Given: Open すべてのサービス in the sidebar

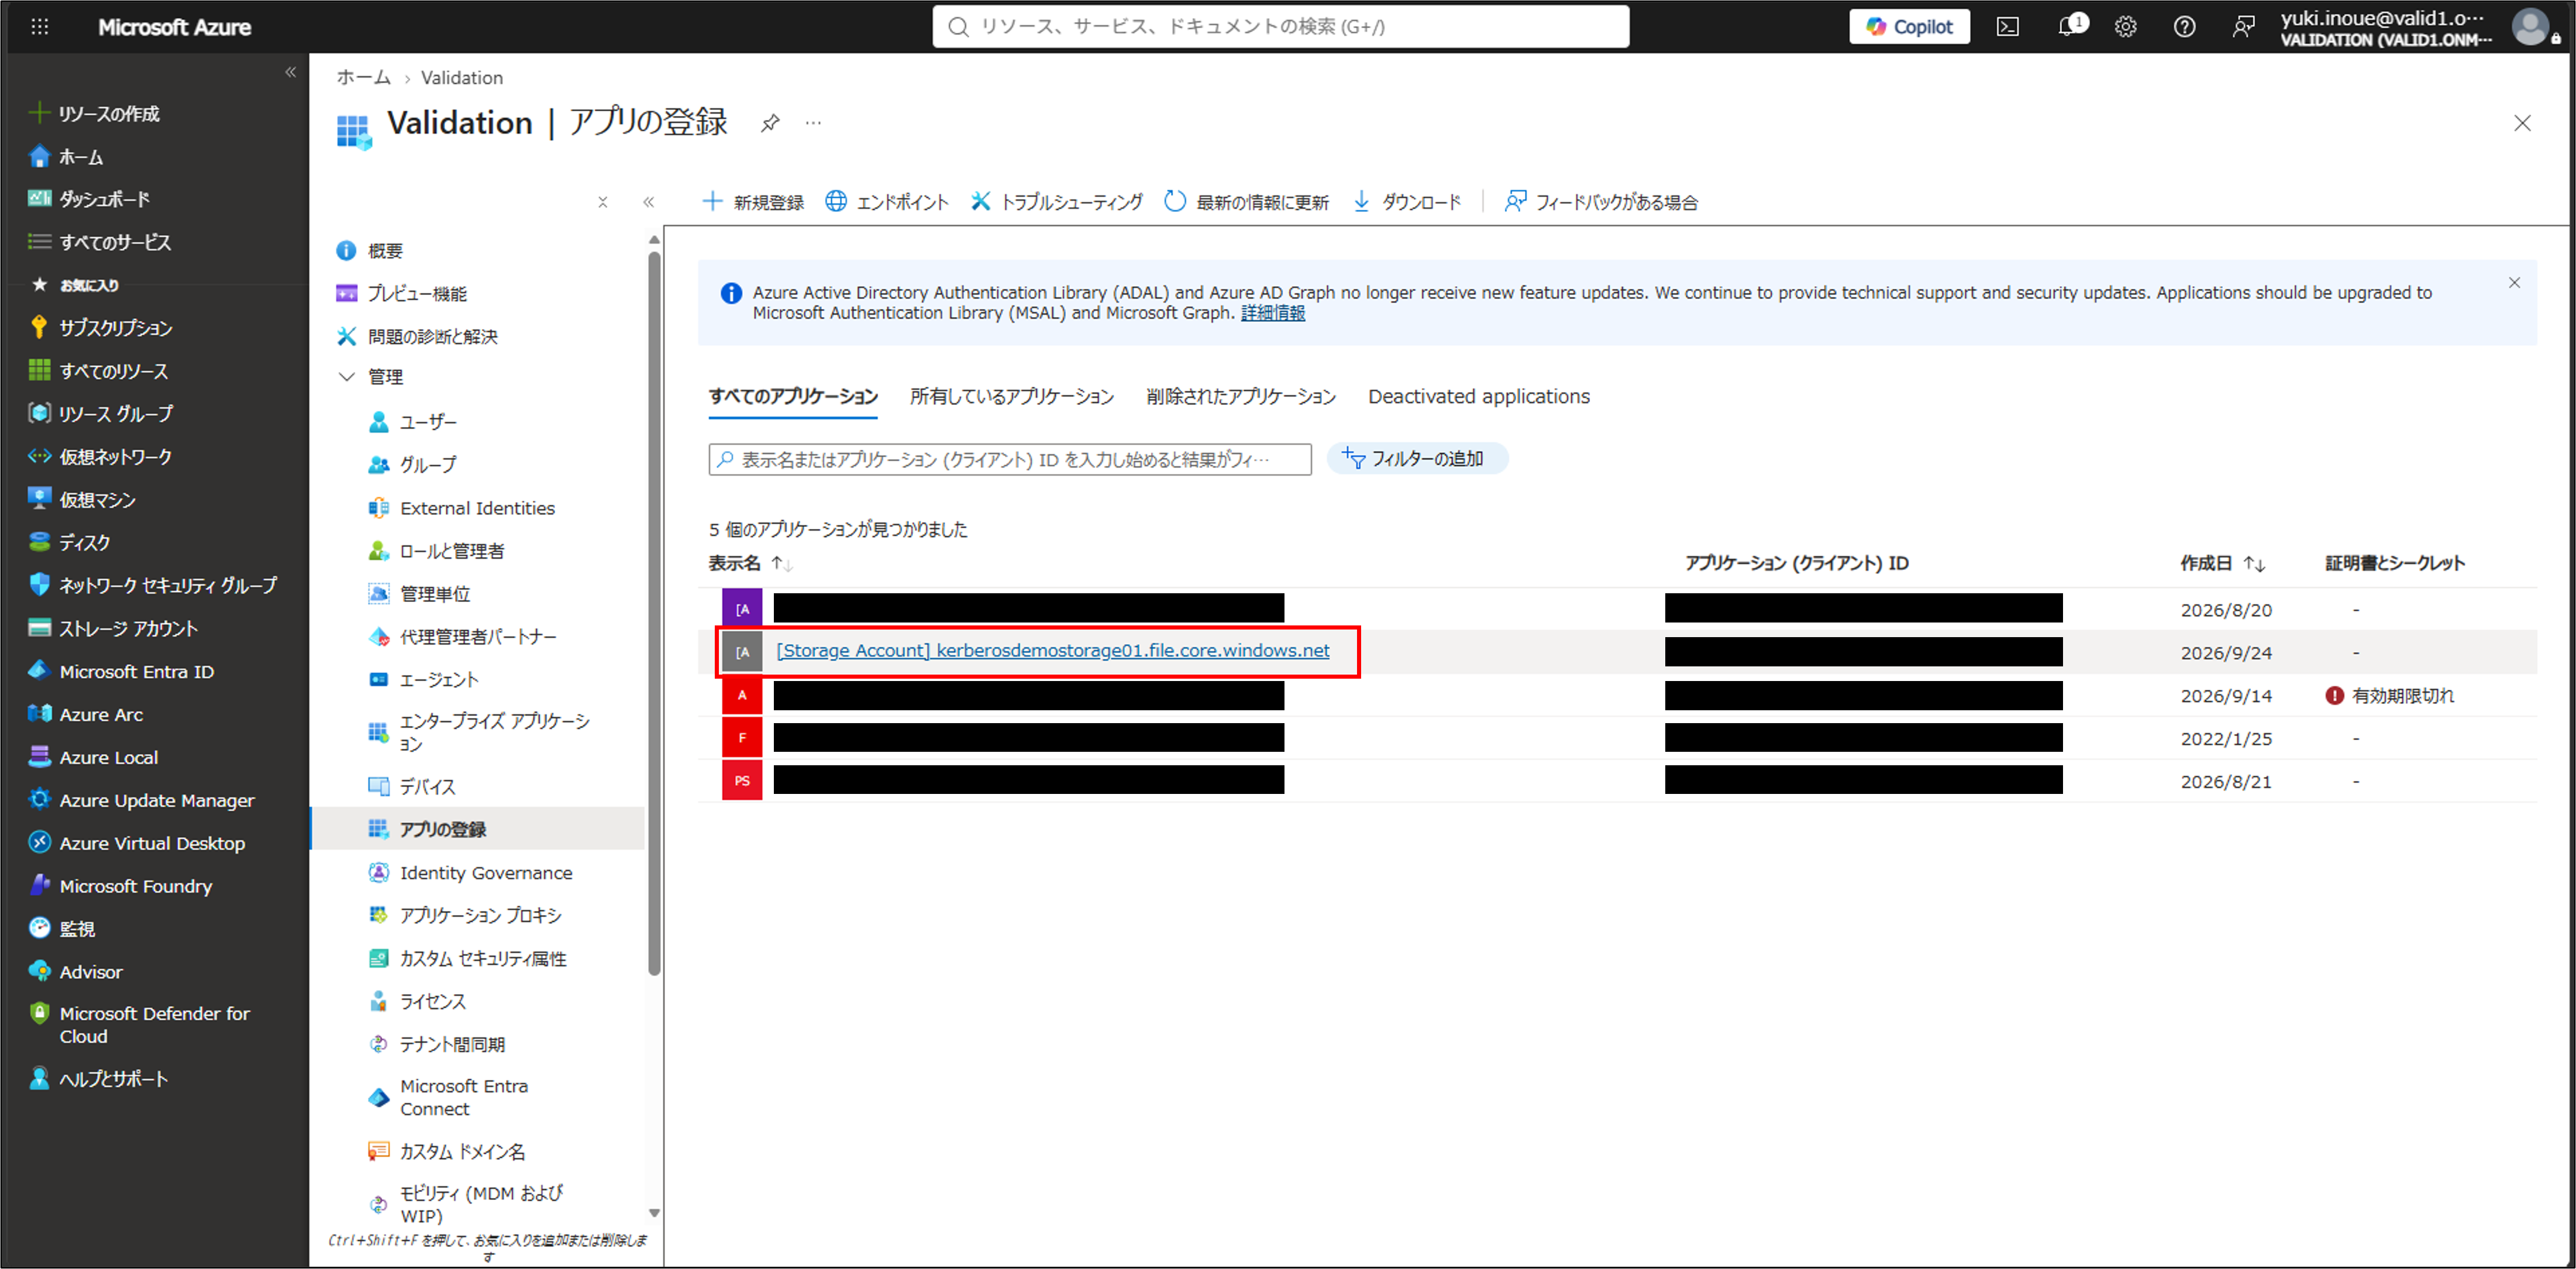Looking at the screenshot, I should (100, 242).
